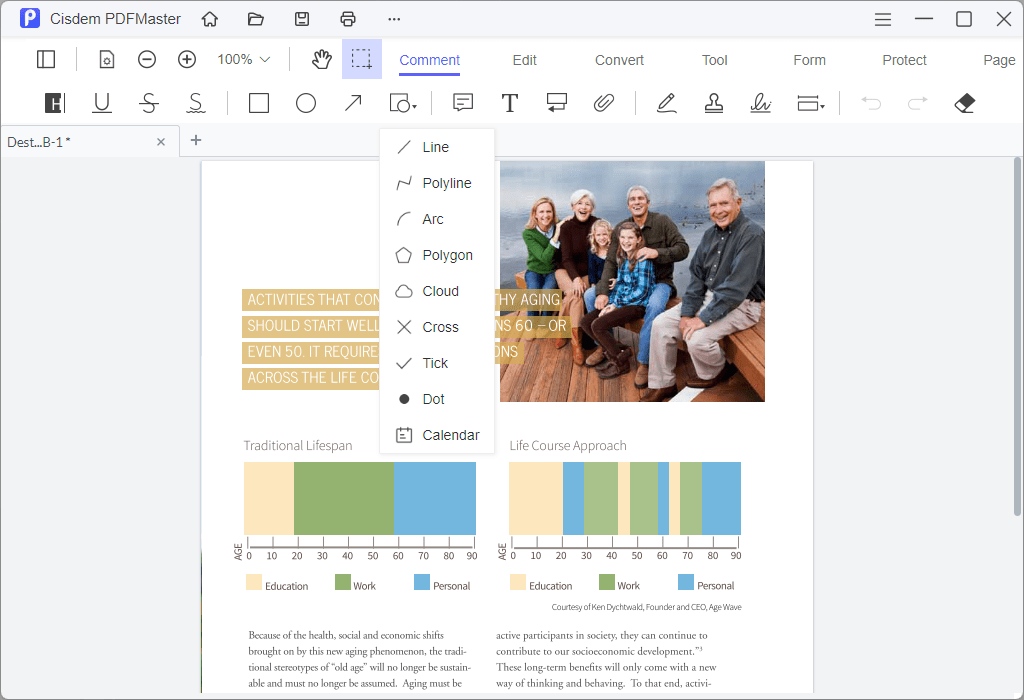The width and height of the screenshot is (1024, 700).
Task: Redo the last action
Action: (918, 103)
